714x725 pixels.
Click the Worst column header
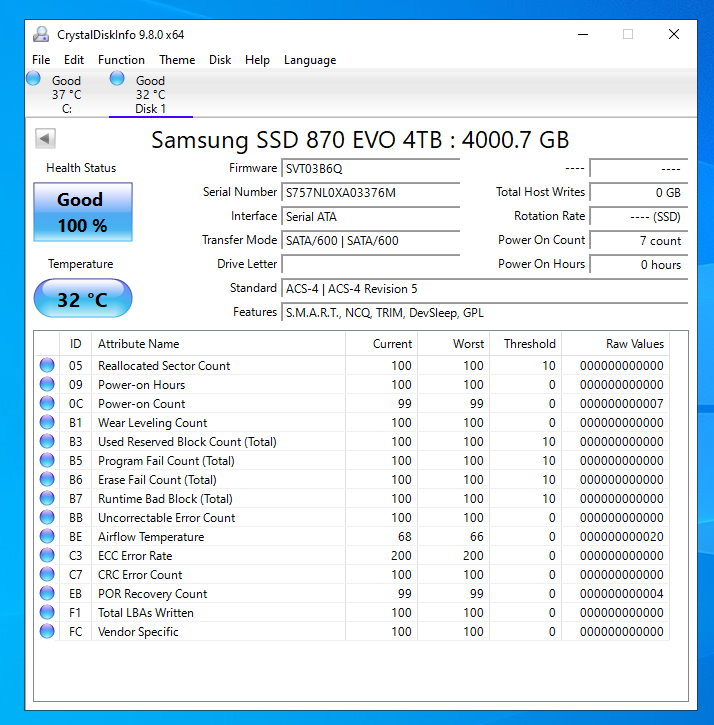click(454, 344)
